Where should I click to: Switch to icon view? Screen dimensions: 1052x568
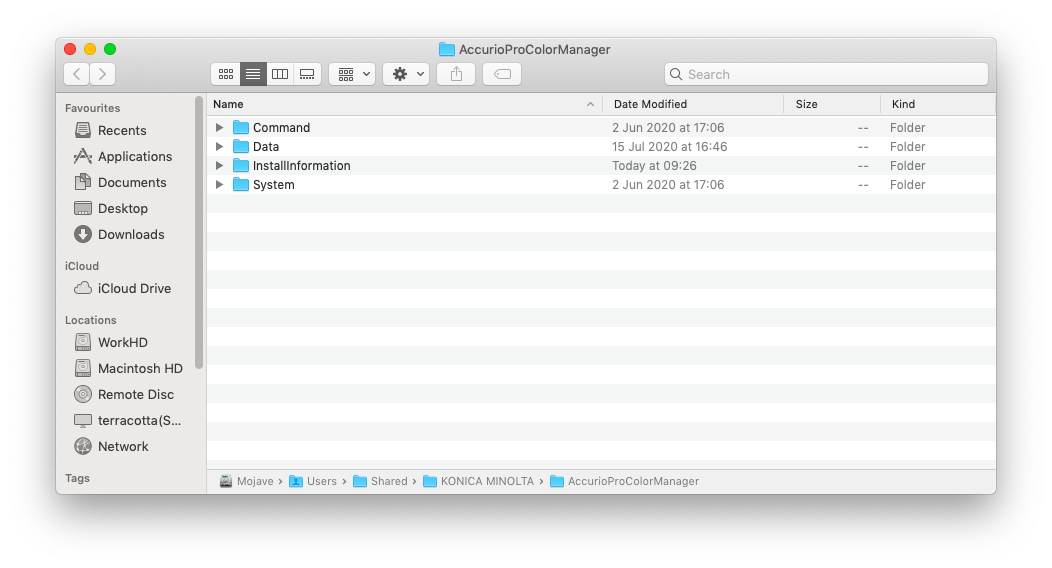226,74
